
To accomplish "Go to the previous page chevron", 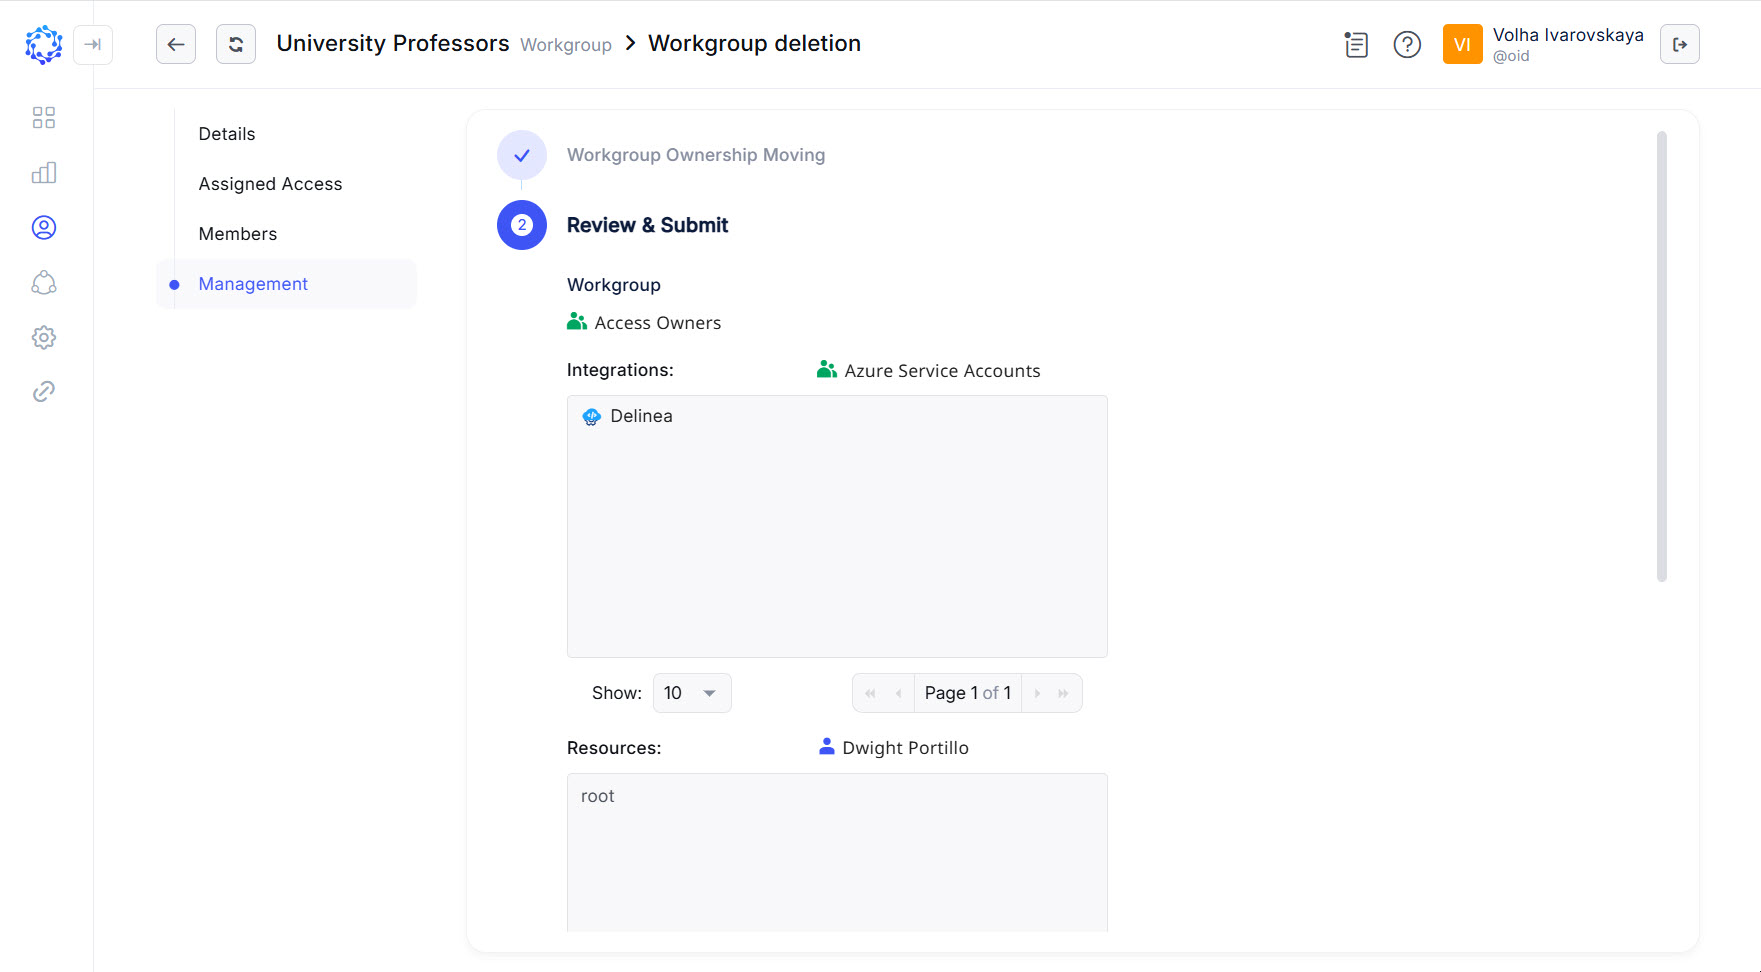I will [x=899, y=692].
